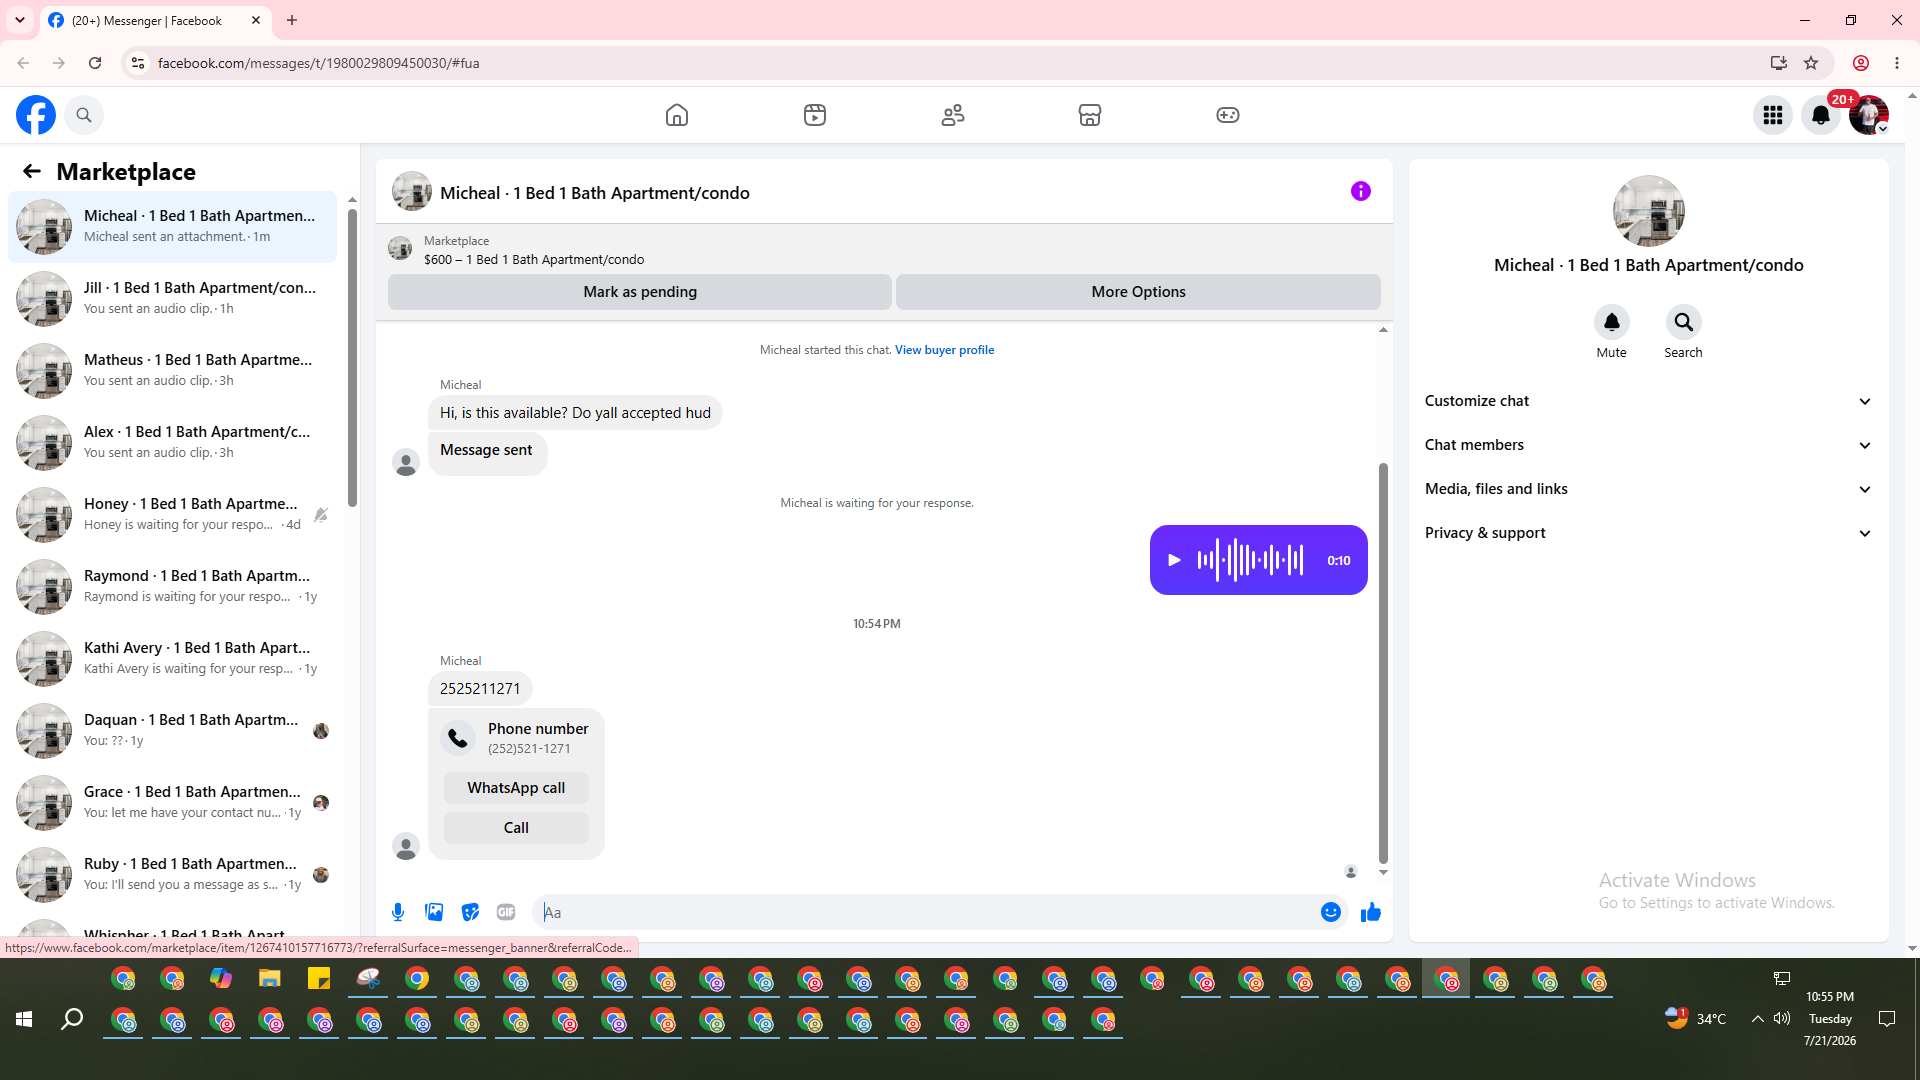
Task: Open the Windows Start menu
Action: coord(24,1019)
